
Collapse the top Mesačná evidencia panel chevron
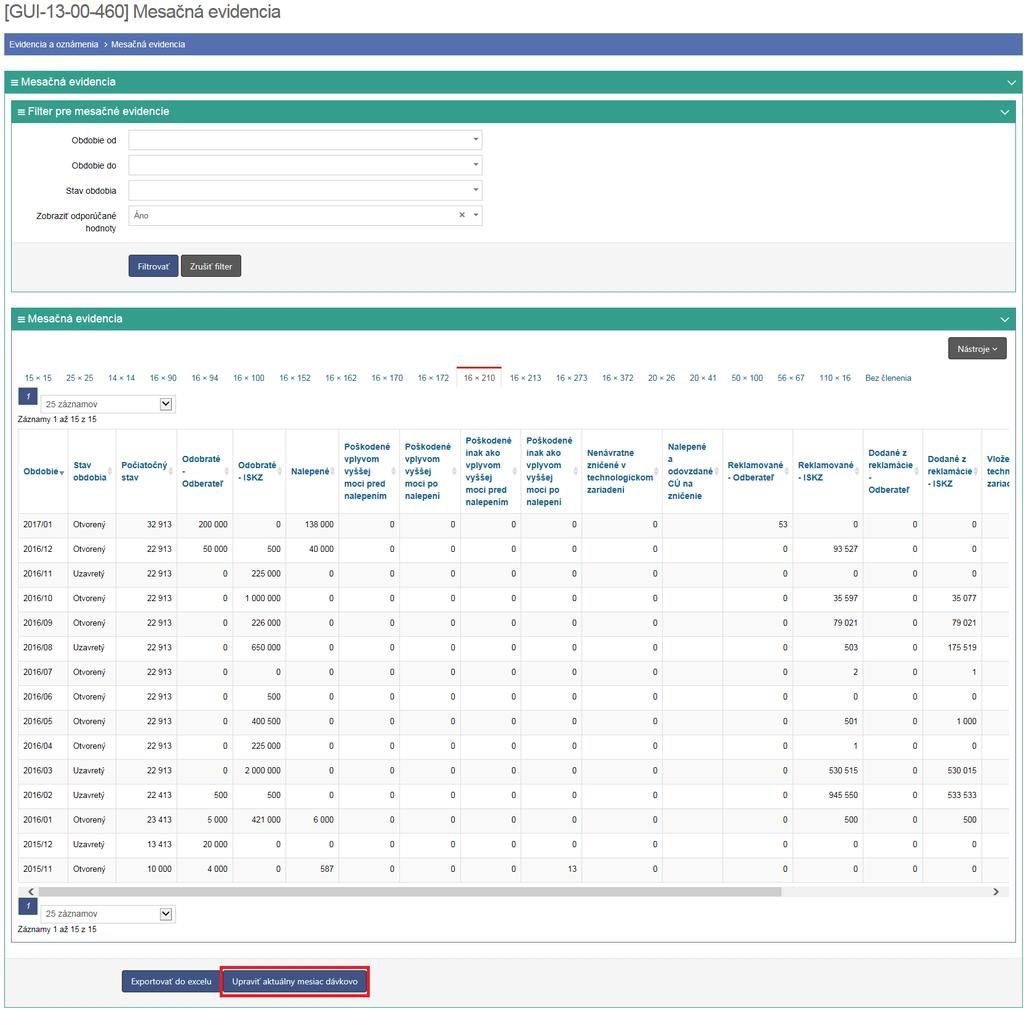pos(1011,82)
